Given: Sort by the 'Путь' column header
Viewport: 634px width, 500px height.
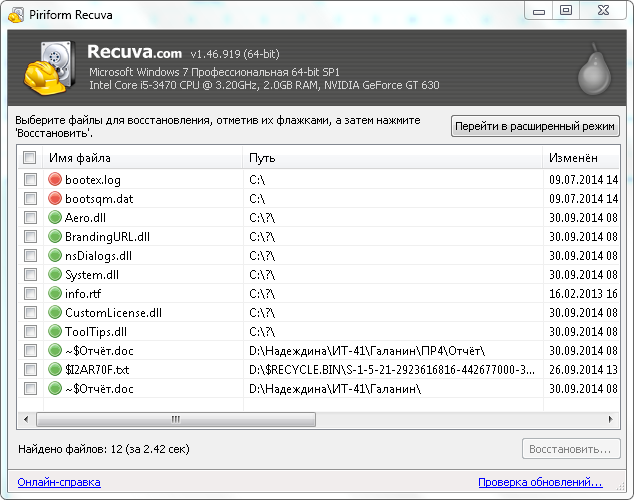Looking at the screenshot, I should 392,158.
